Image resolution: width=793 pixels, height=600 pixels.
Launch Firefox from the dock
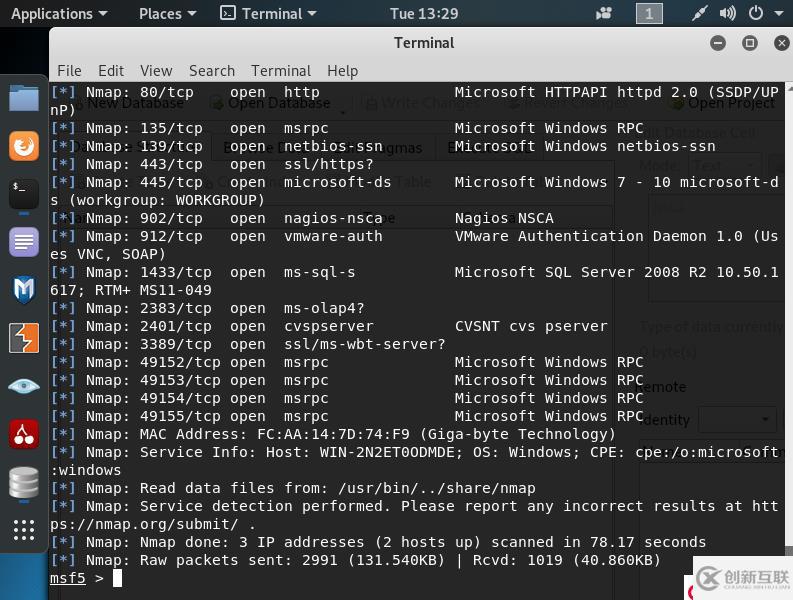tap(24, 146)
